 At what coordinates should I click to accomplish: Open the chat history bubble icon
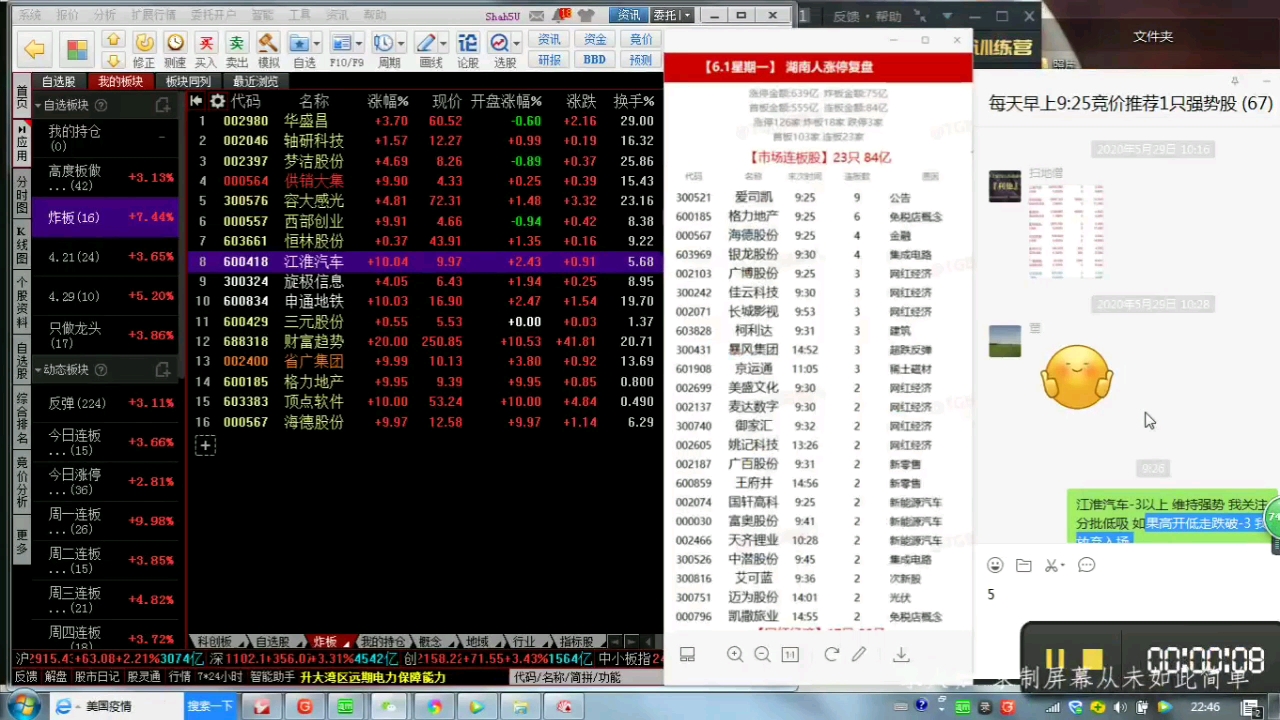click(x=1087, y=565)
